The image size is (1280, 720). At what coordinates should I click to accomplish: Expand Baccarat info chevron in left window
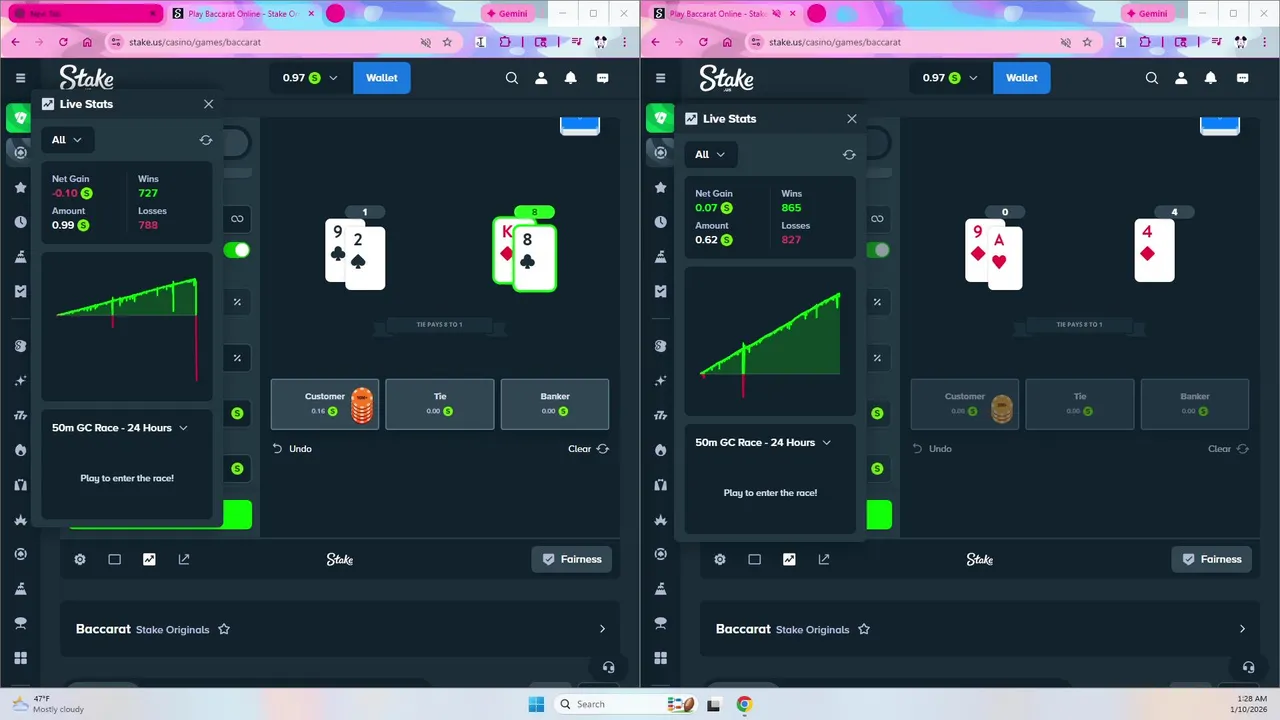click(602, 629)
